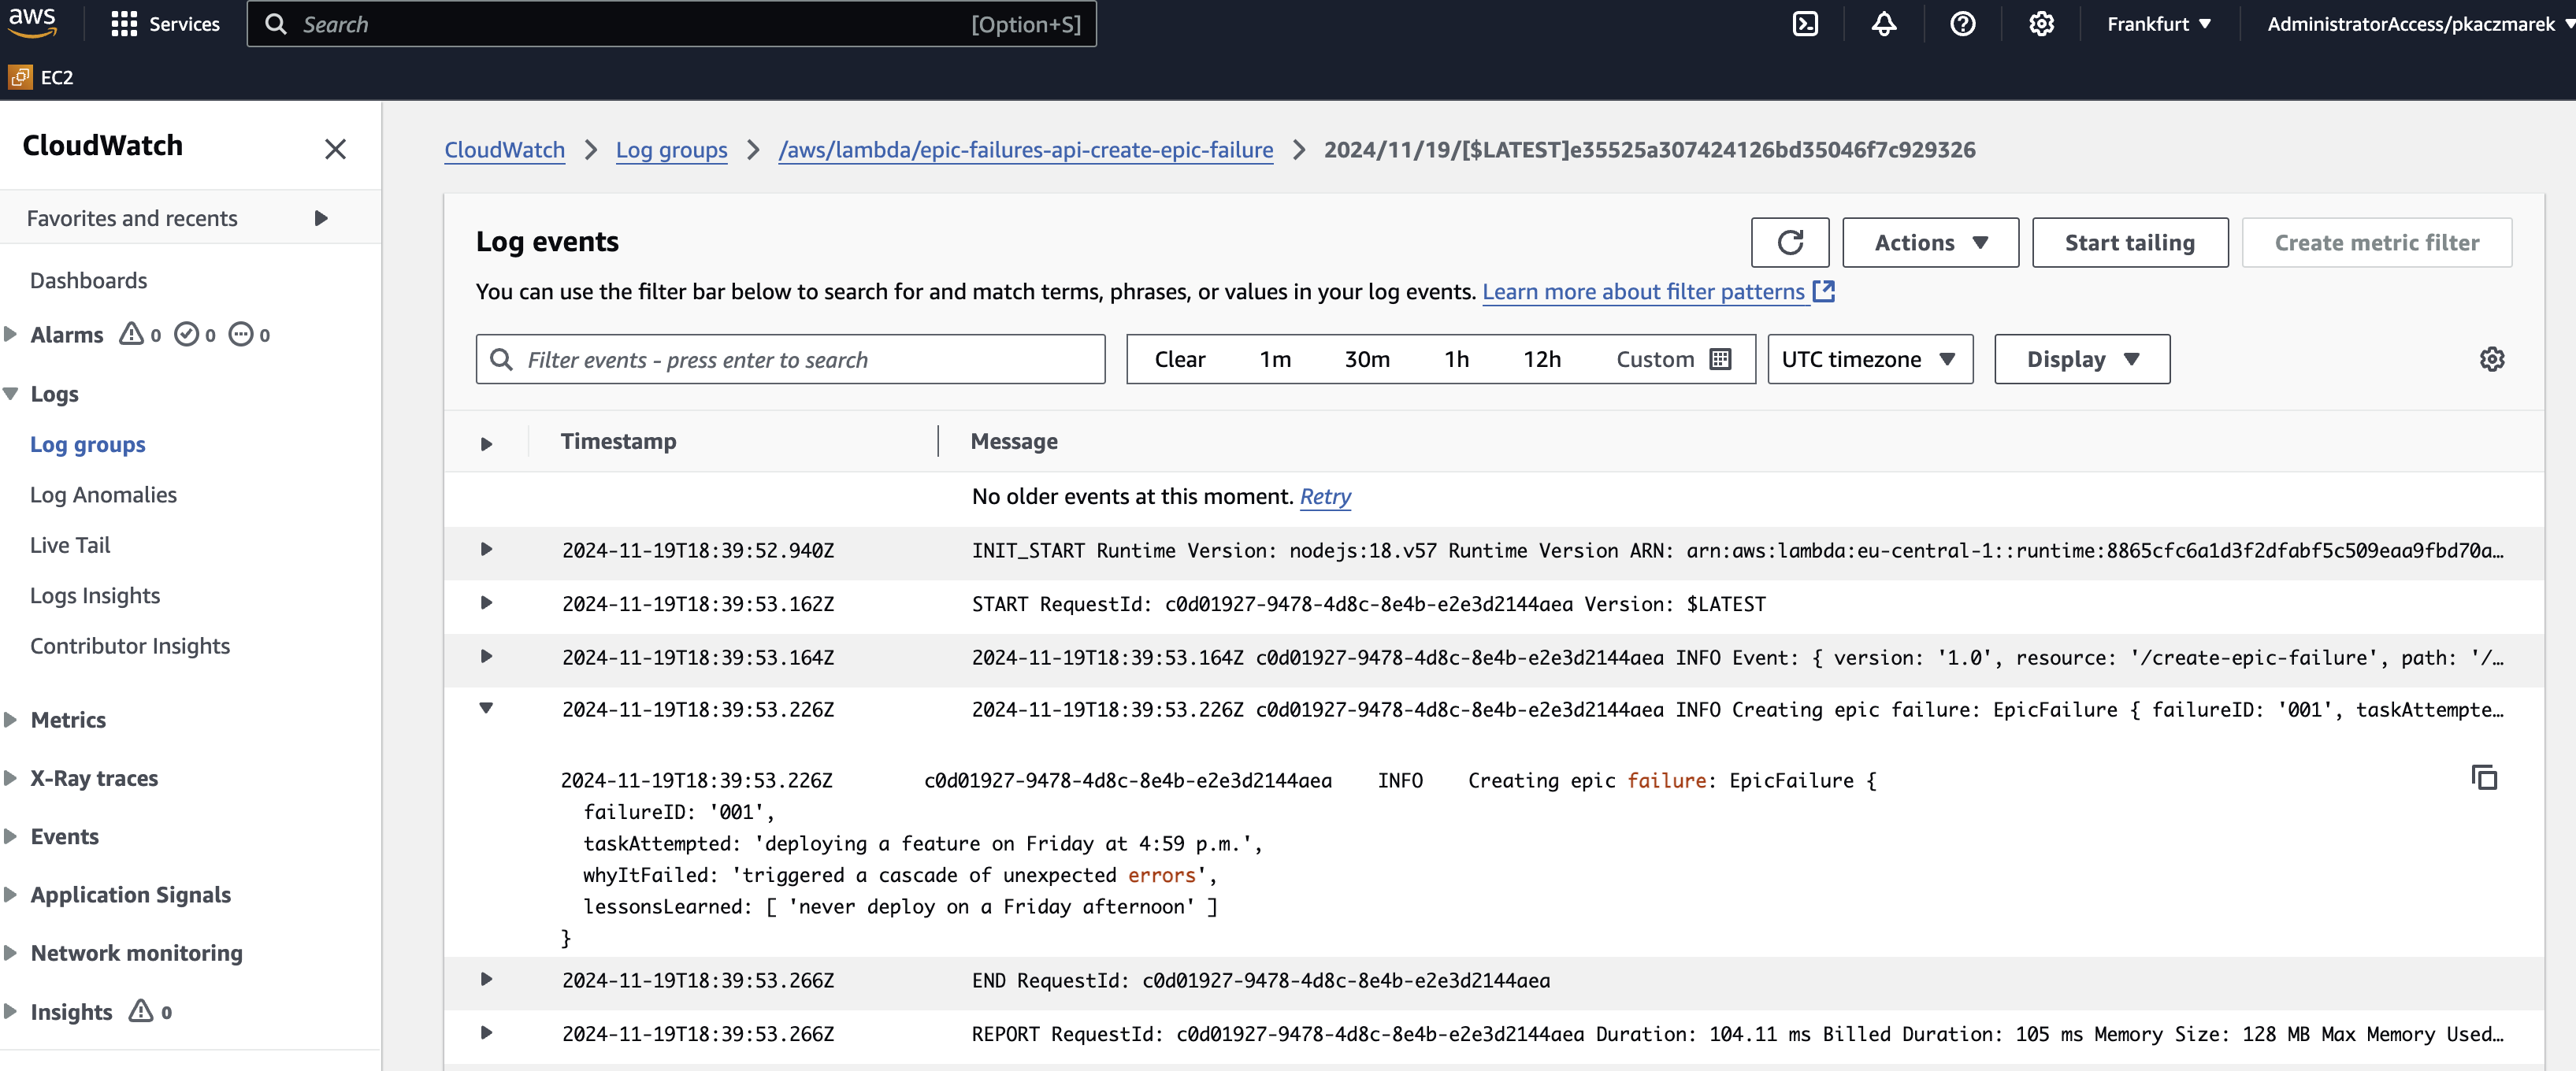Open the AWS home logo

click(x=32, y=22)
